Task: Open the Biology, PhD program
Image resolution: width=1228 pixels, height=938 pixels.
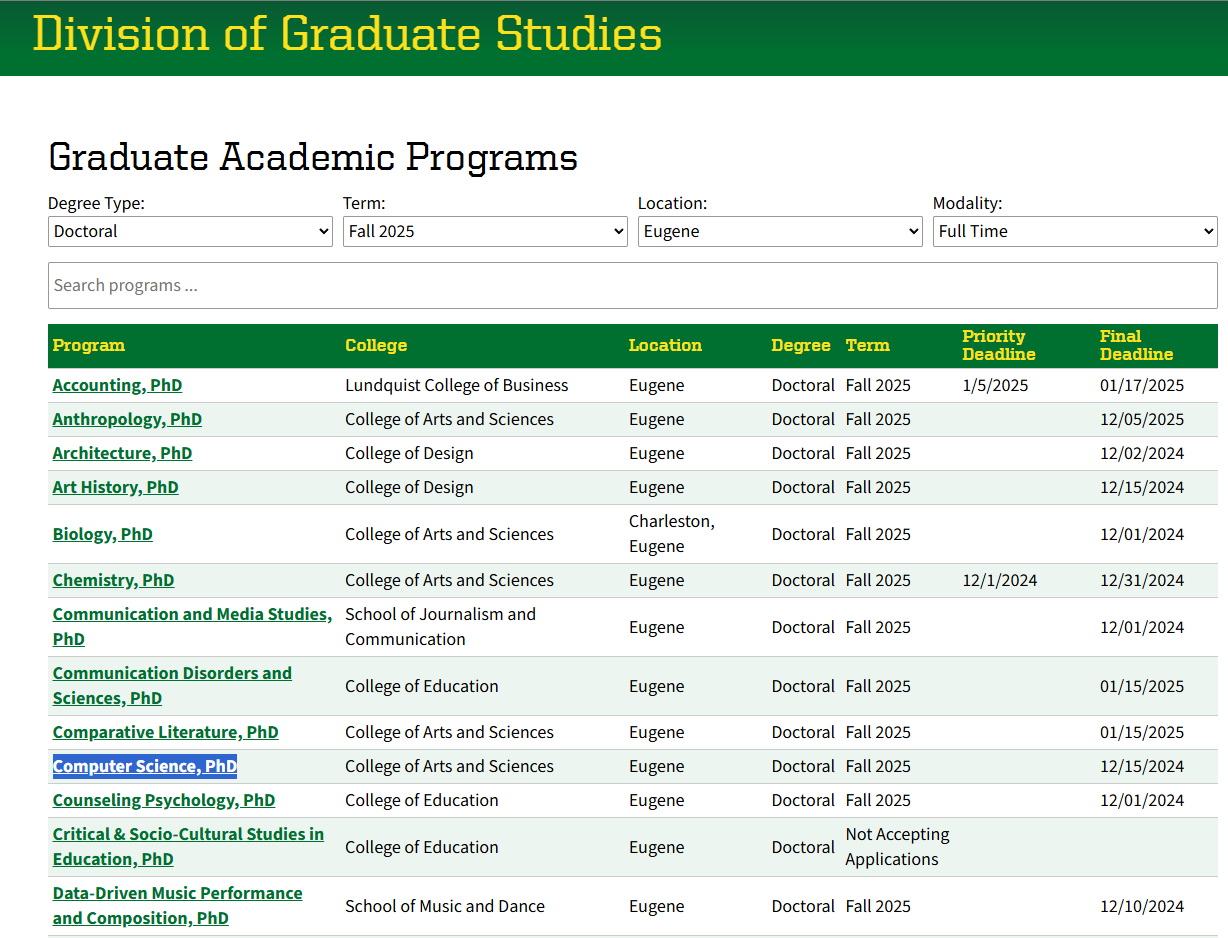Action: 102,534
